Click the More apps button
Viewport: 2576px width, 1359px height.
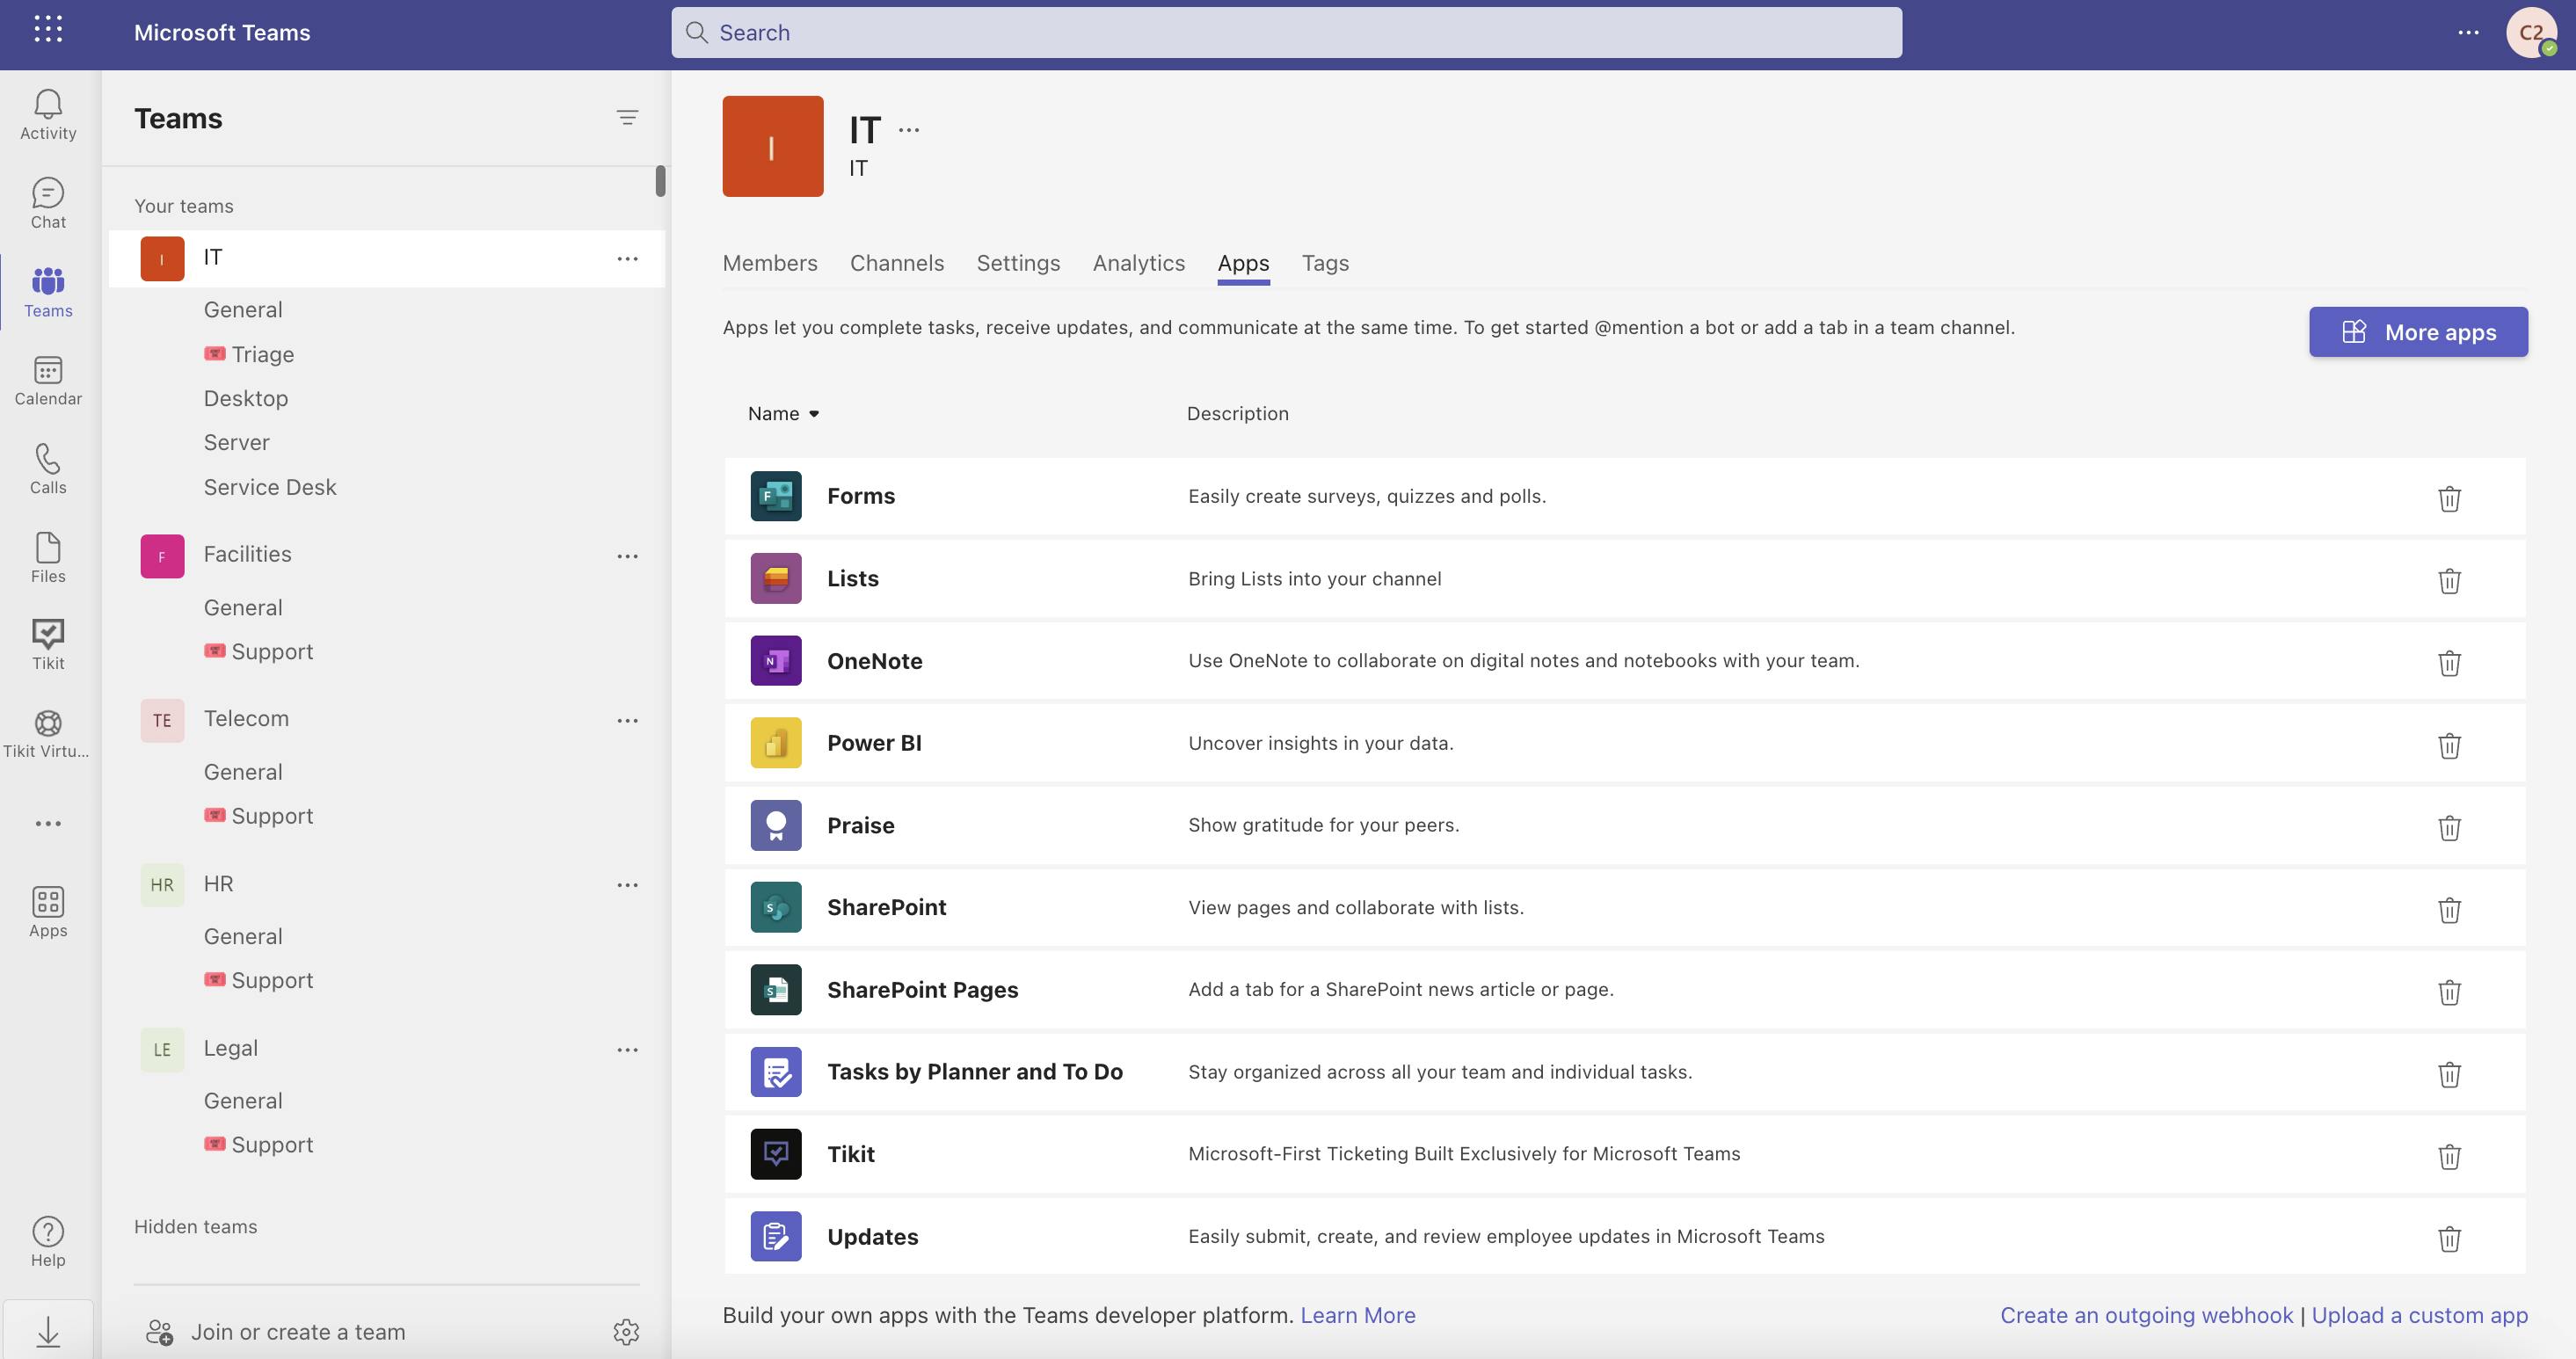[x=2418, y=332]
